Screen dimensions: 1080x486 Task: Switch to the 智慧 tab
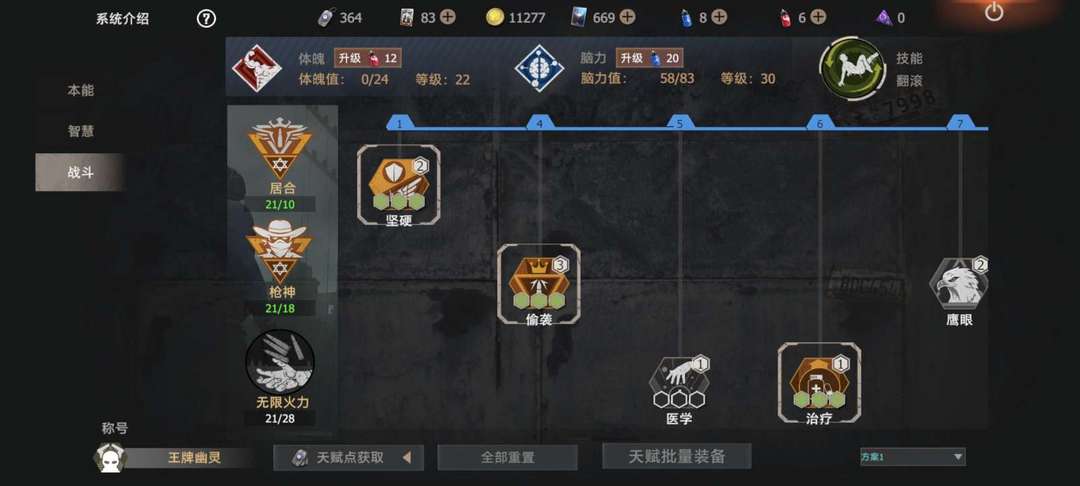(80, 131)
